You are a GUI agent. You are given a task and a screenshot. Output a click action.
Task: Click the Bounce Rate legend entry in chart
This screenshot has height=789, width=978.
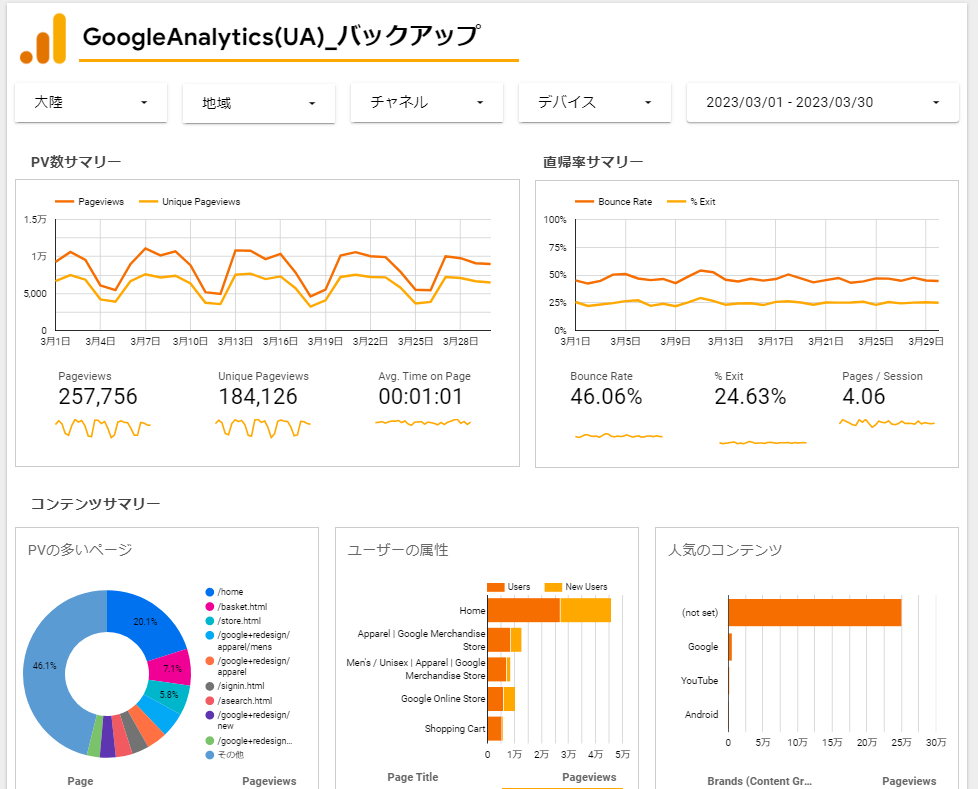coord(613,201)
